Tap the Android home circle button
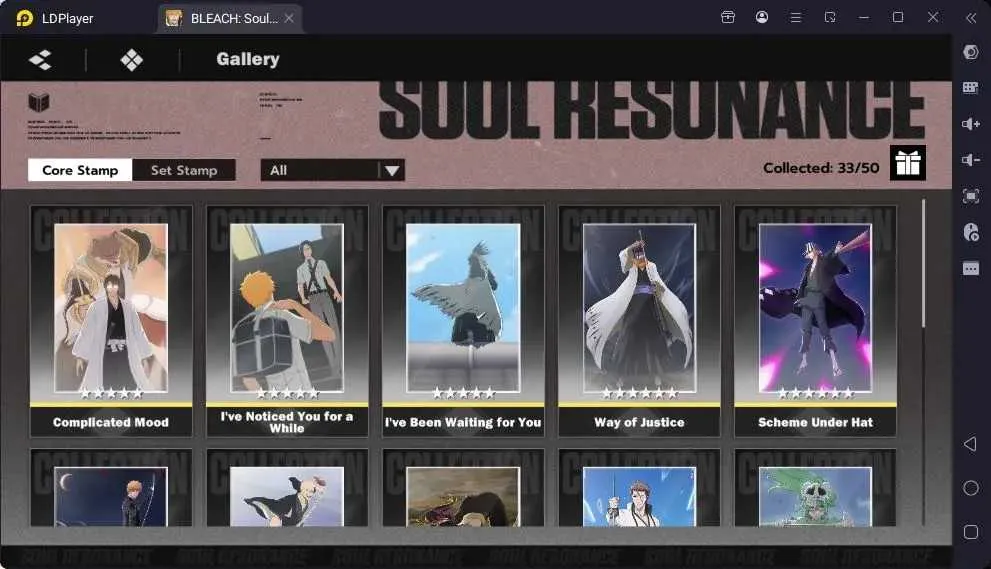Image resolution: width=991 pixels, height=569 pixels. [x=971, y=488]
